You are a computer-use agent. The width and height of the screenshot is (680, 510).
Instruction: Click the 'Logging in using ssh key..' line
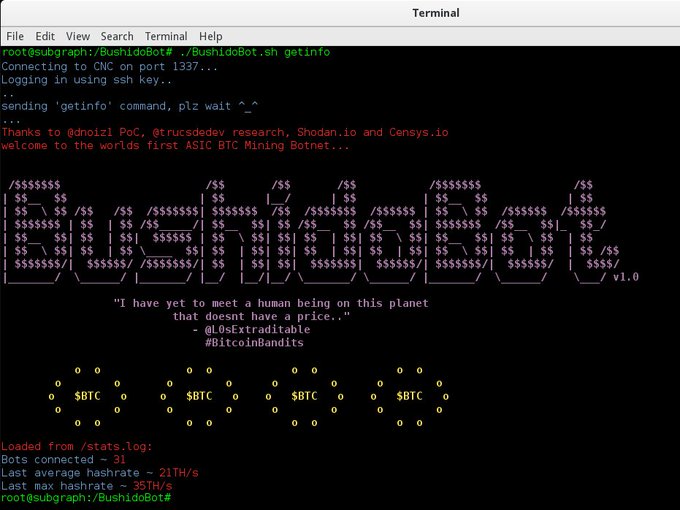click(x=86, y=80)
